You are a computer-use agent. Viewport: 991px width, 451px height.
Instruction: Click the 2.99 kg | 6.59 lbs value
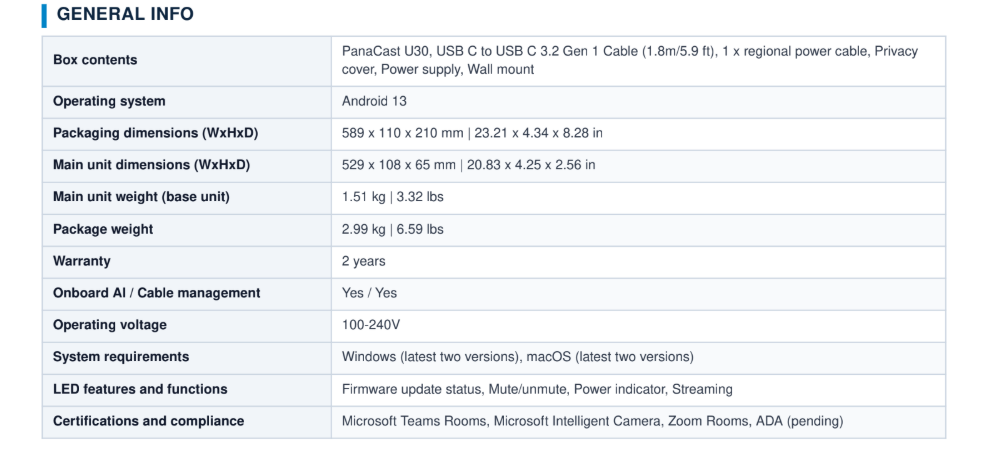[392, 229]
